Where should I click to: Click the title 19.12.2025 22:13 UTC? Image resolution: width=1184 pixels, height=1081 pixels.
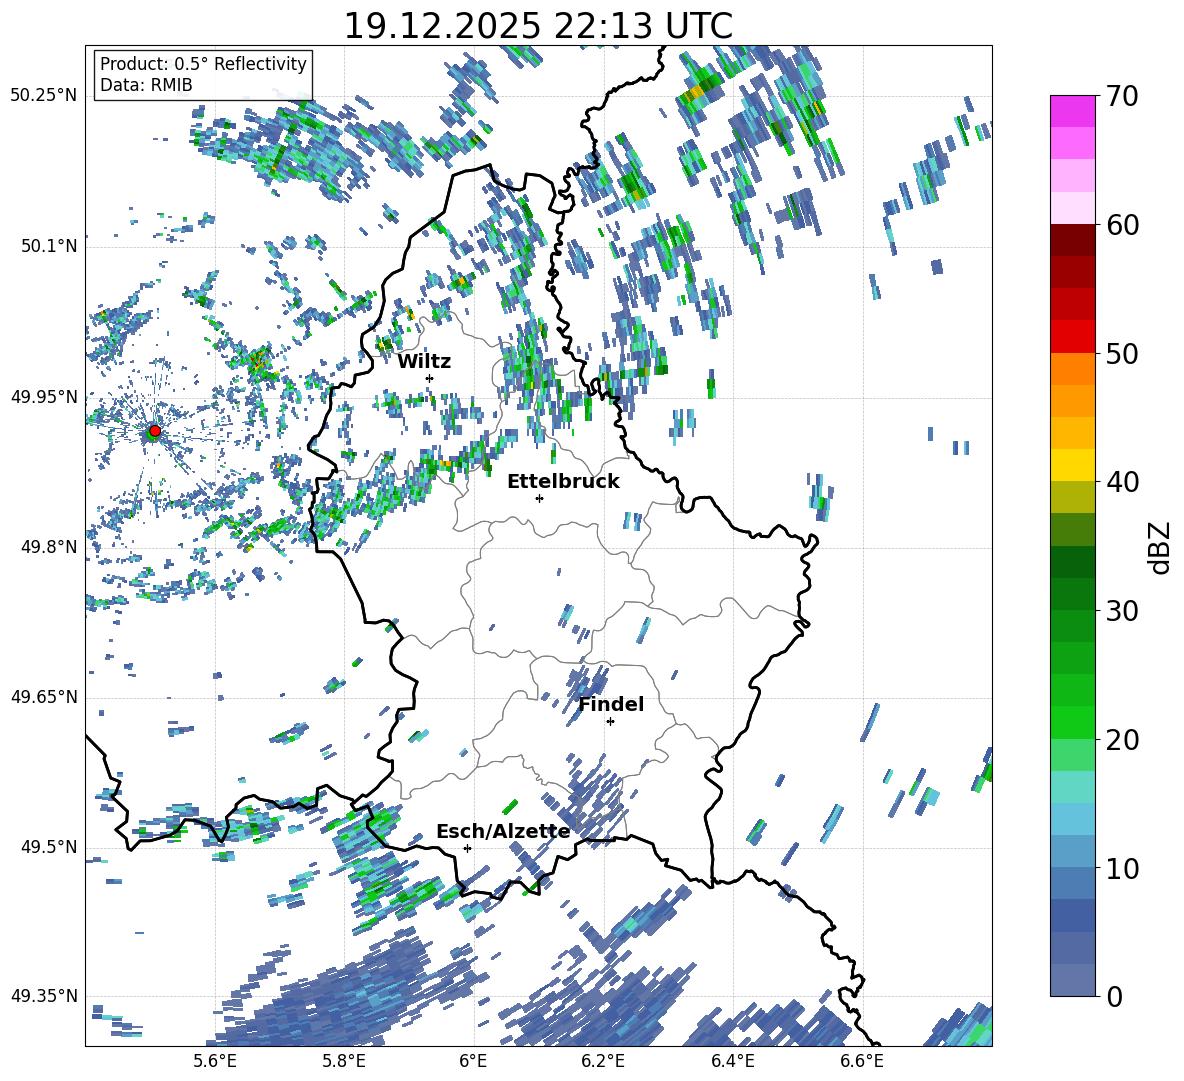pos(538,26)
